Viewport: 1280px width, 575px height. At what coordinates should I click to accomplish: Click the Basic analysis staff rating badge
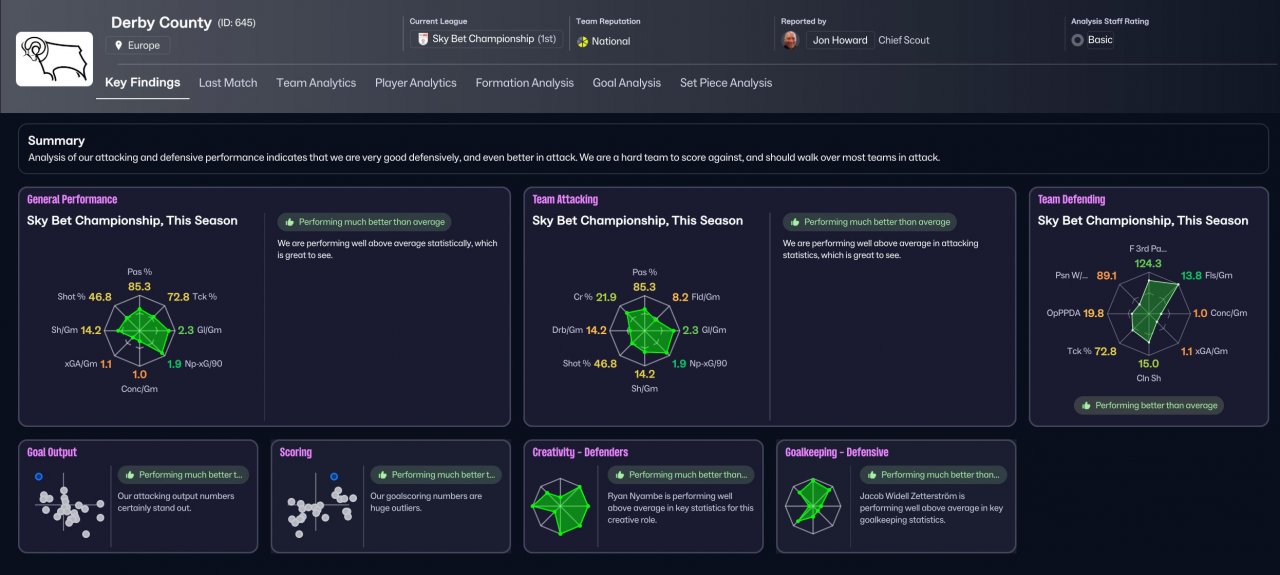point(1092,40)
